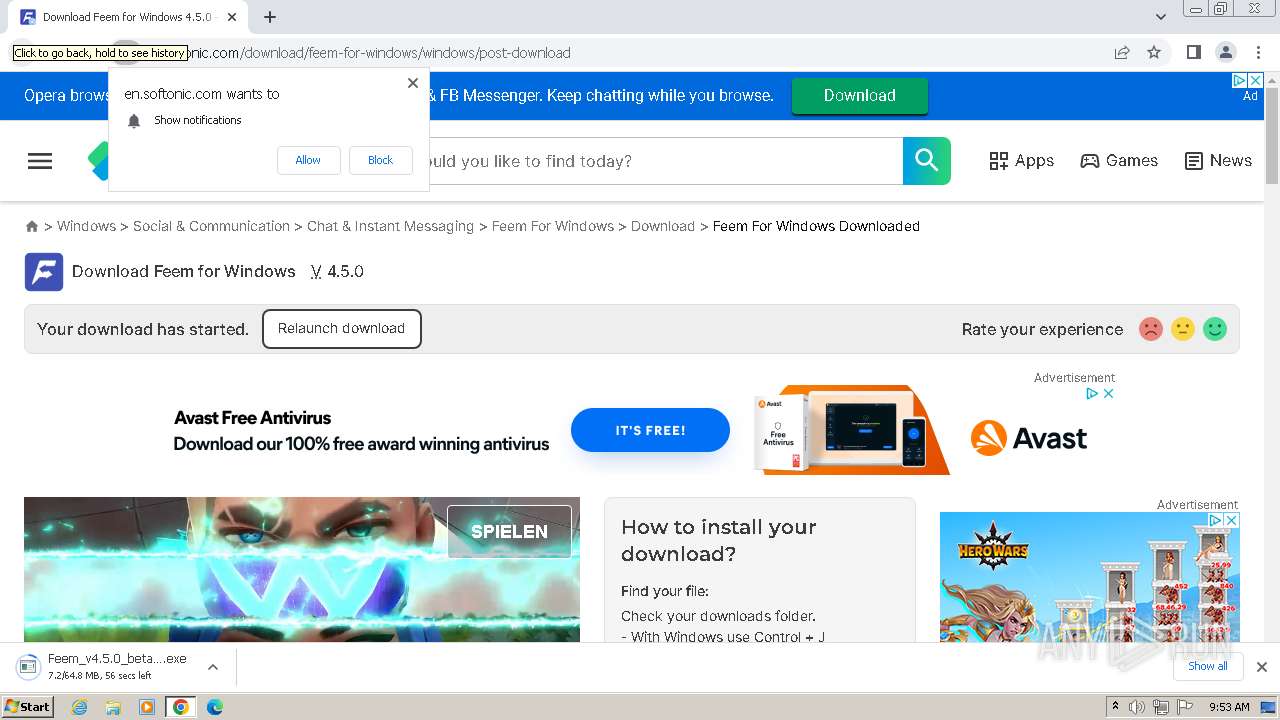Open media player taskbar icon
Image resolution: width=1280 pixels, height=720 pixels.
click(147, 707)
